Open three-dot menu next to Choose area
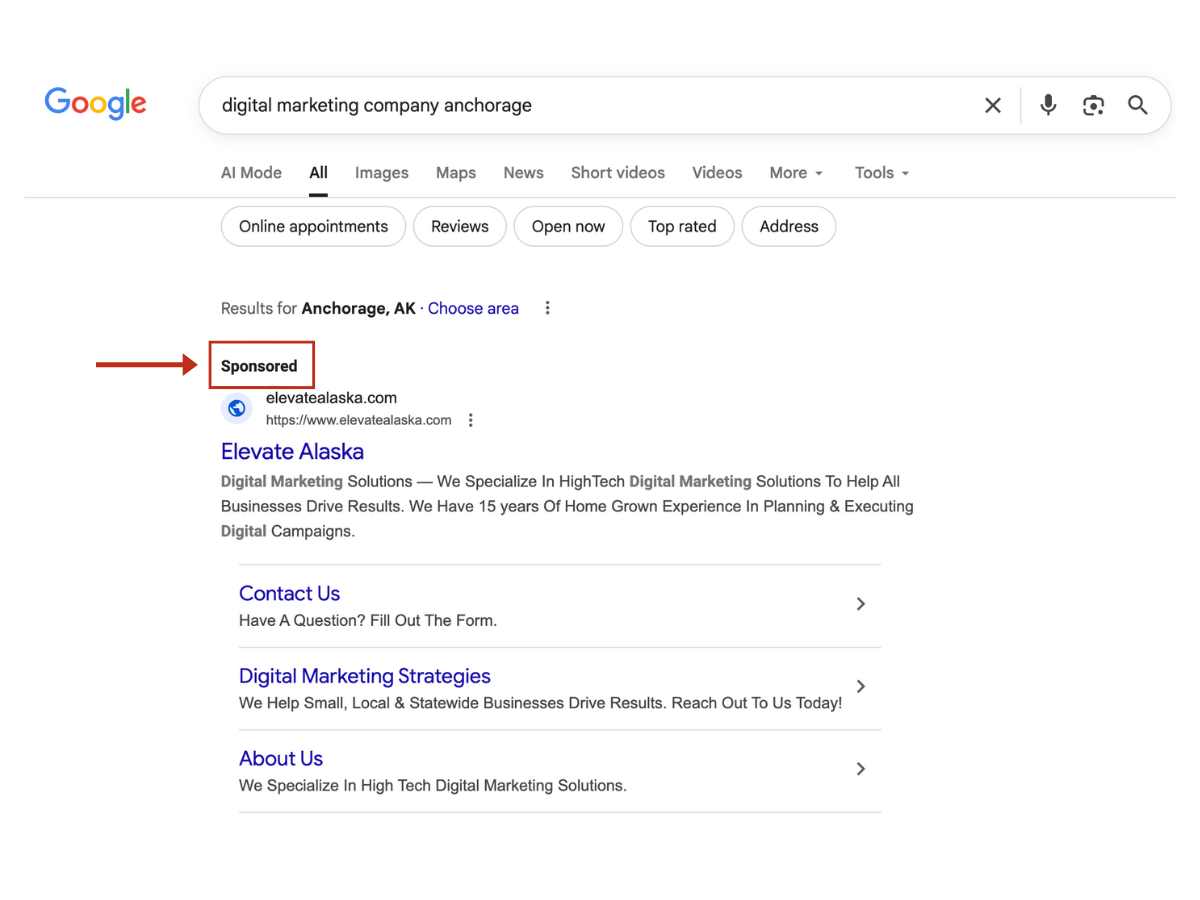 click(x=547, y=308)
